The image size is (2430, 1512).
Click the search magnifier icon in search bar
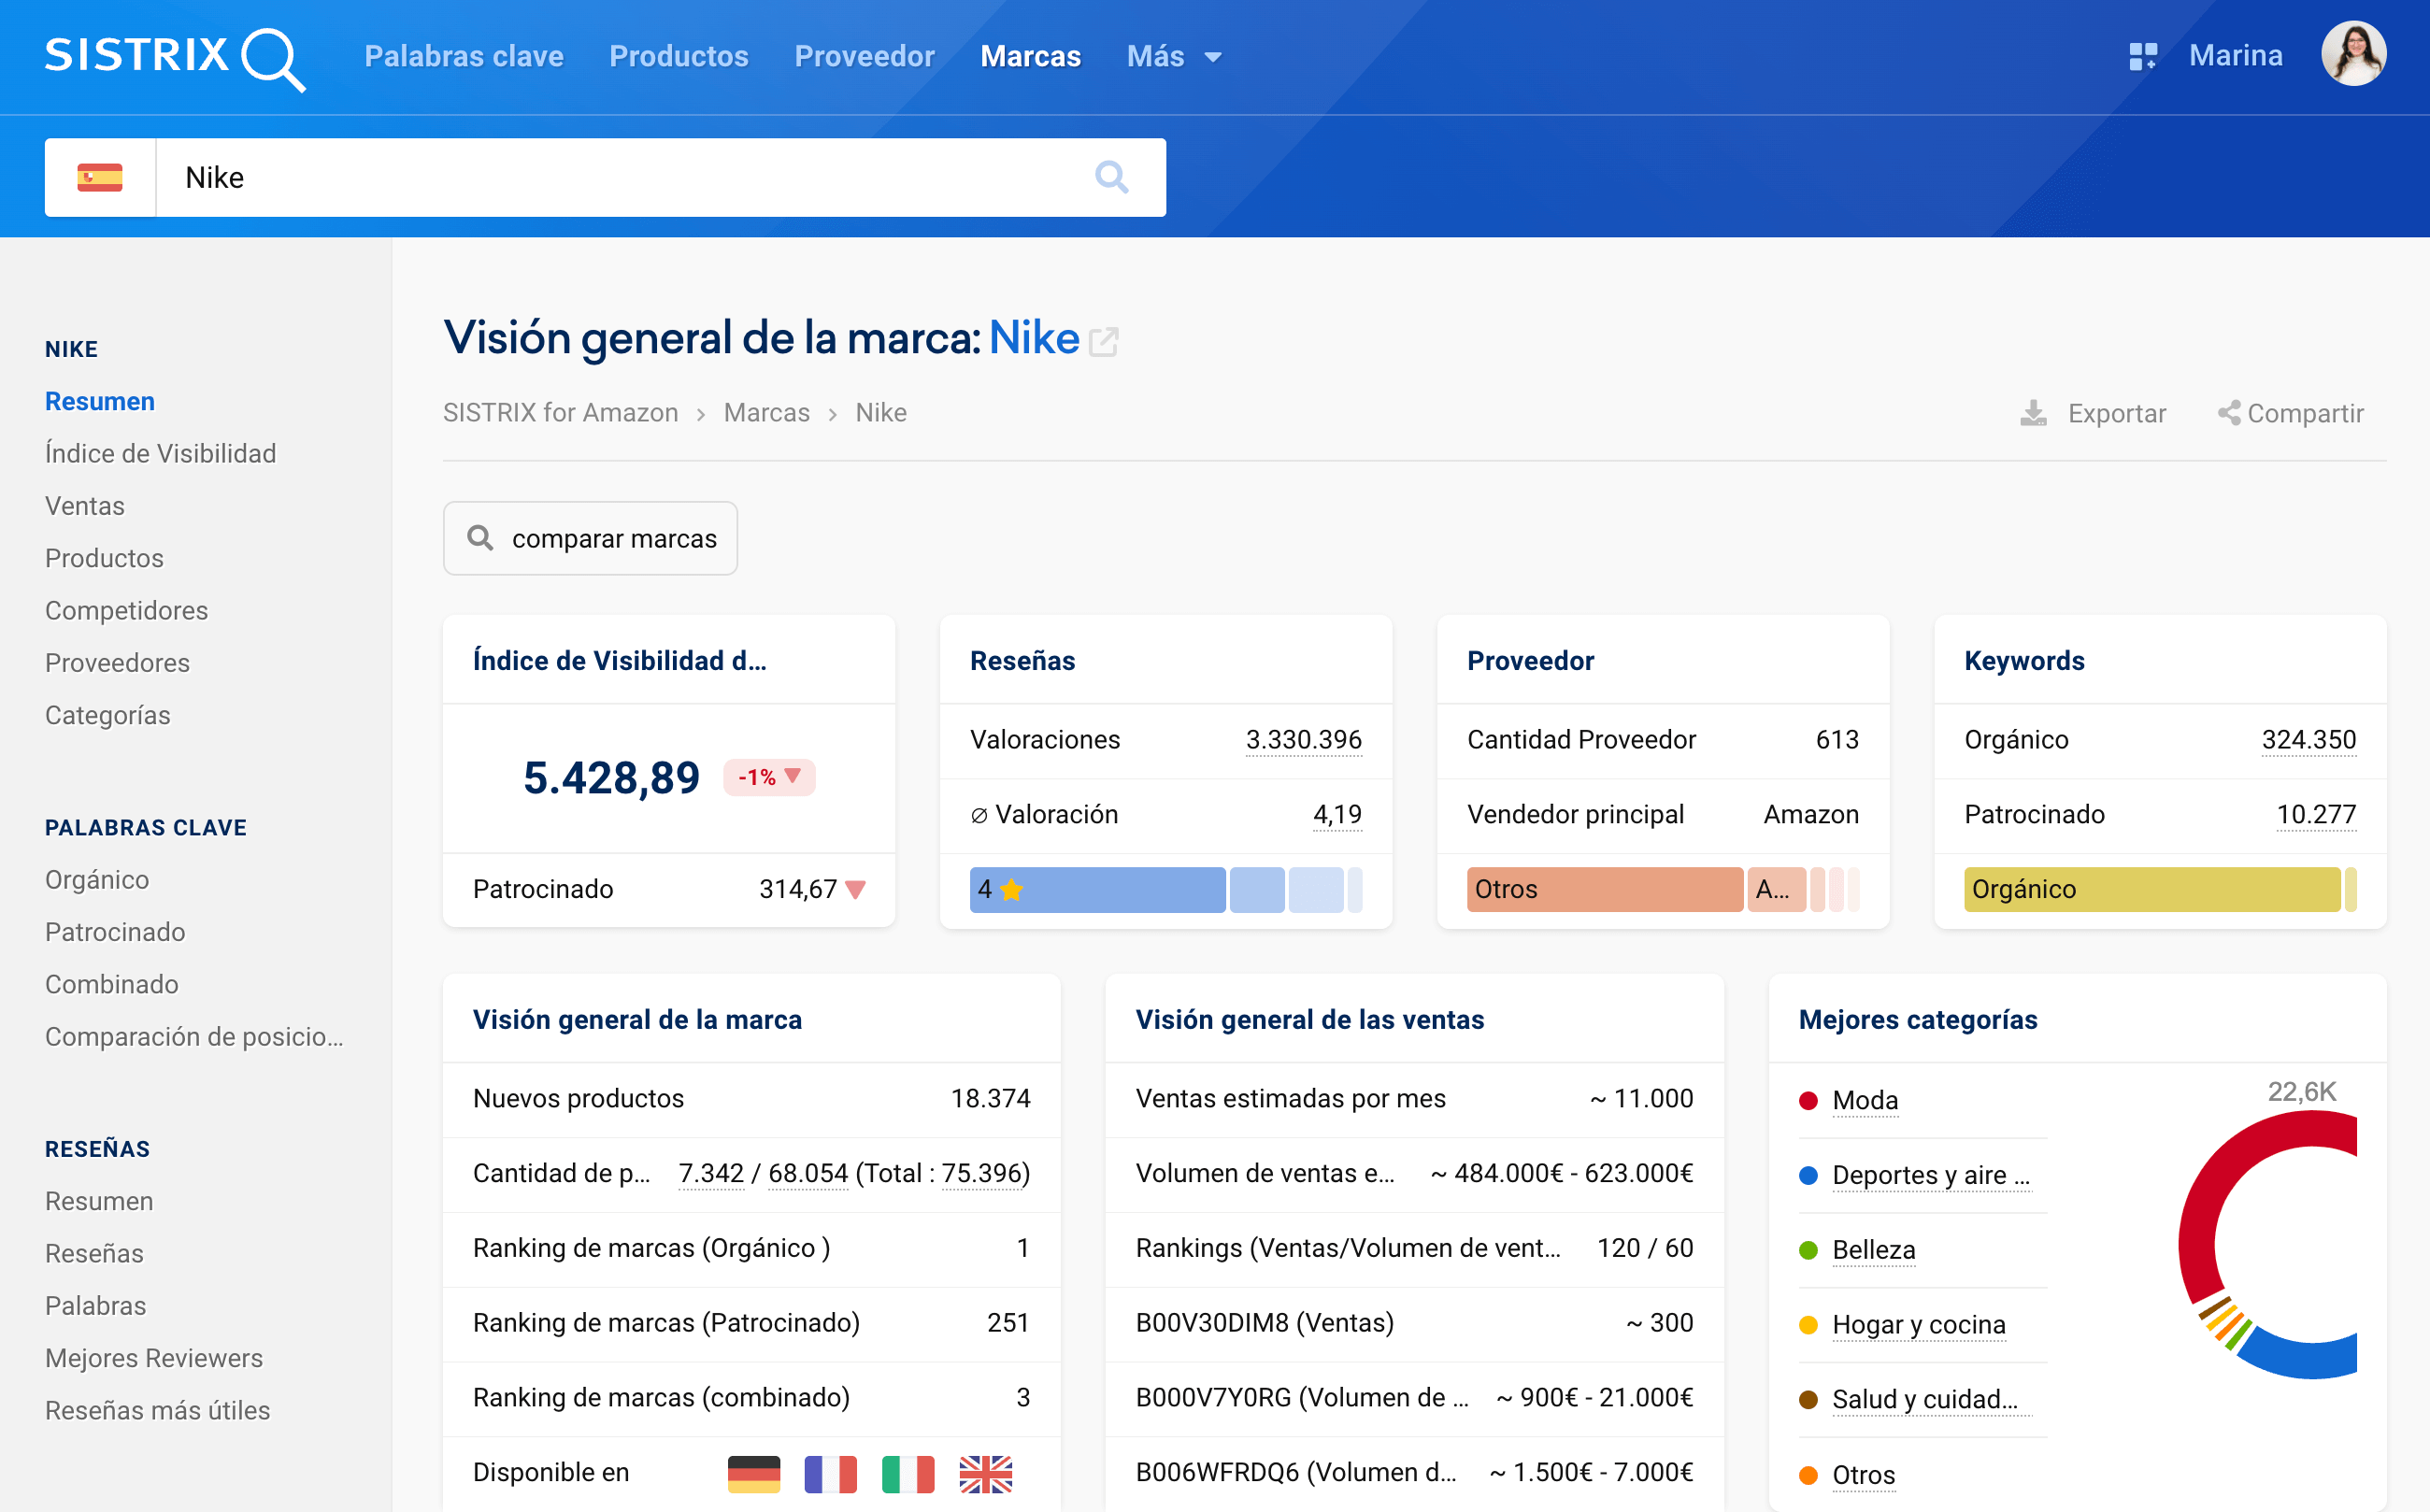point(1111,178)
